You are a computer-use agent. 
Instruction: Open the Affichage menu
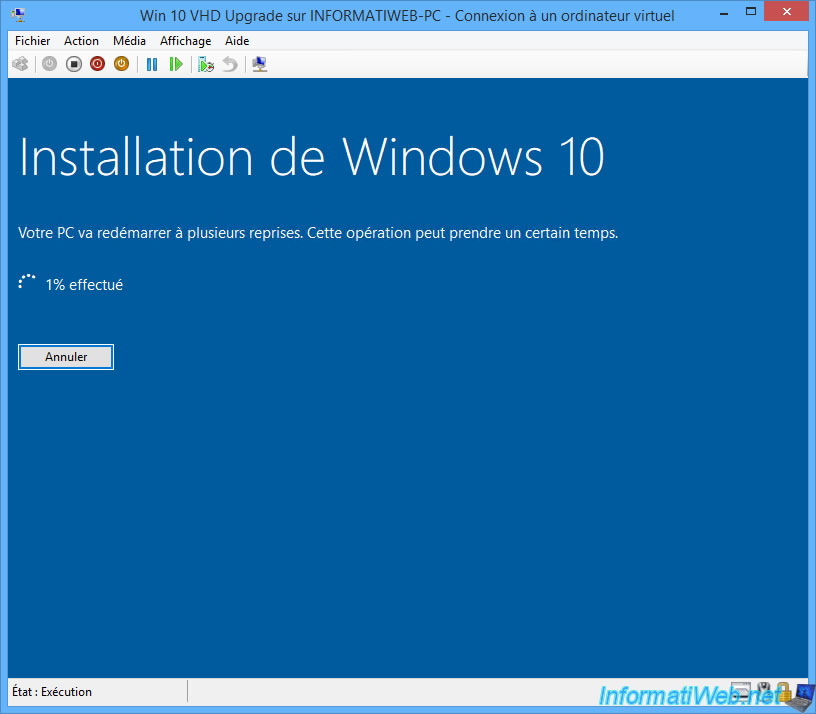coord(185,41)
